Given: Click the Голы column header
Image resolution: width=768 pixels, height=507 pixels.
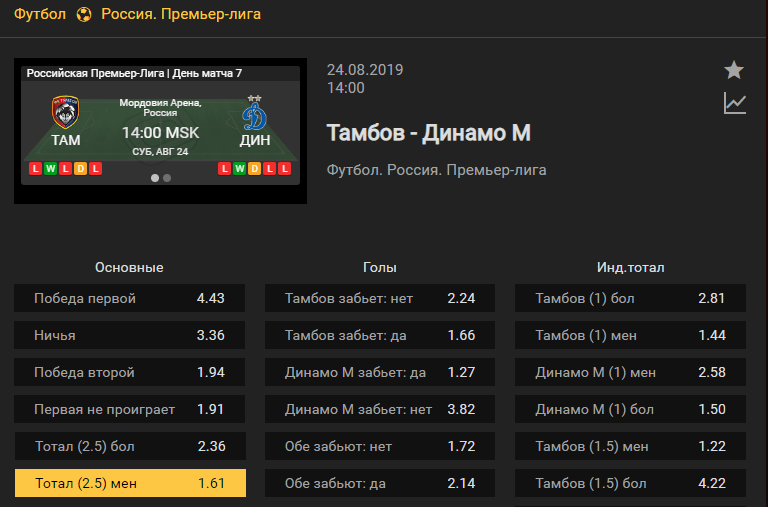Looking at the screenshot, I should [380, 267].
